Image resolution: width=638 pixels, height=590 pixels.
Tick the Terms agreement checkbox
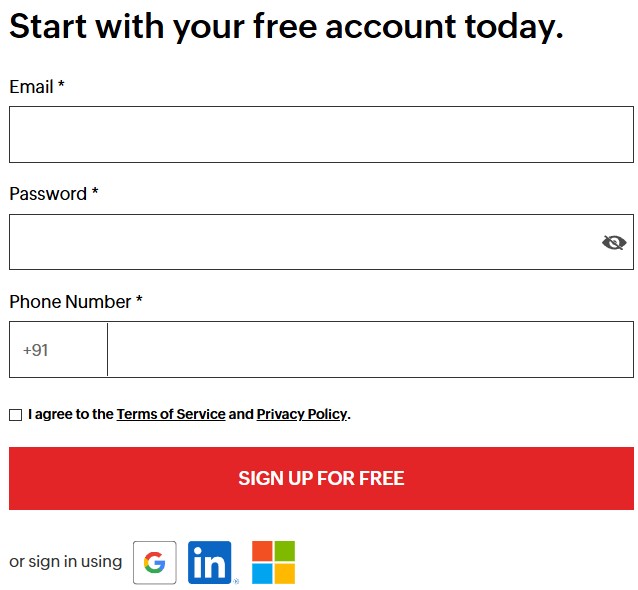(16, 415)
